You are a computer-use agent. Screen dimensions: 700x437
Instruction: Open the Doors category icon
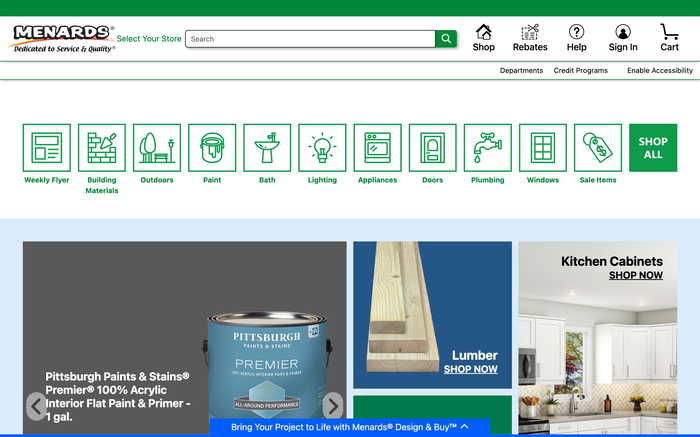[x=433, y=148]
